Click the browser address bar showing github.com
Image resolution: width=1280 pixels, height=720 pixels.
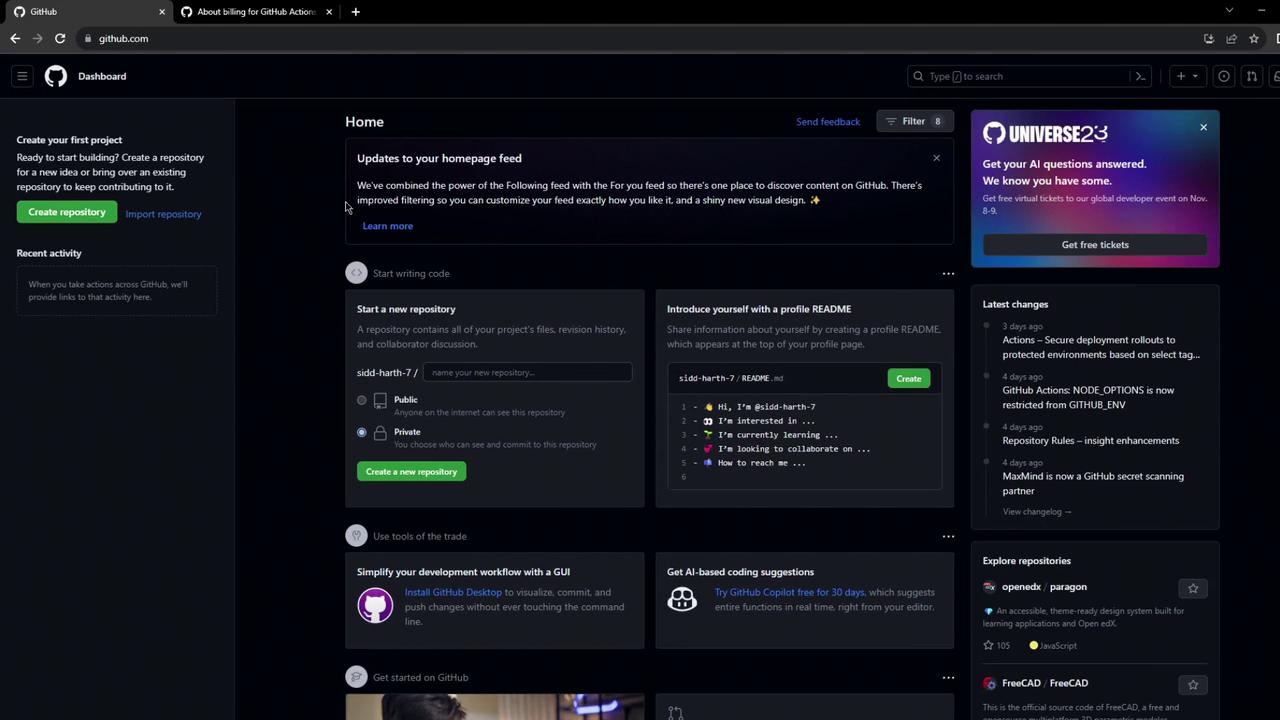pos(640,39)
